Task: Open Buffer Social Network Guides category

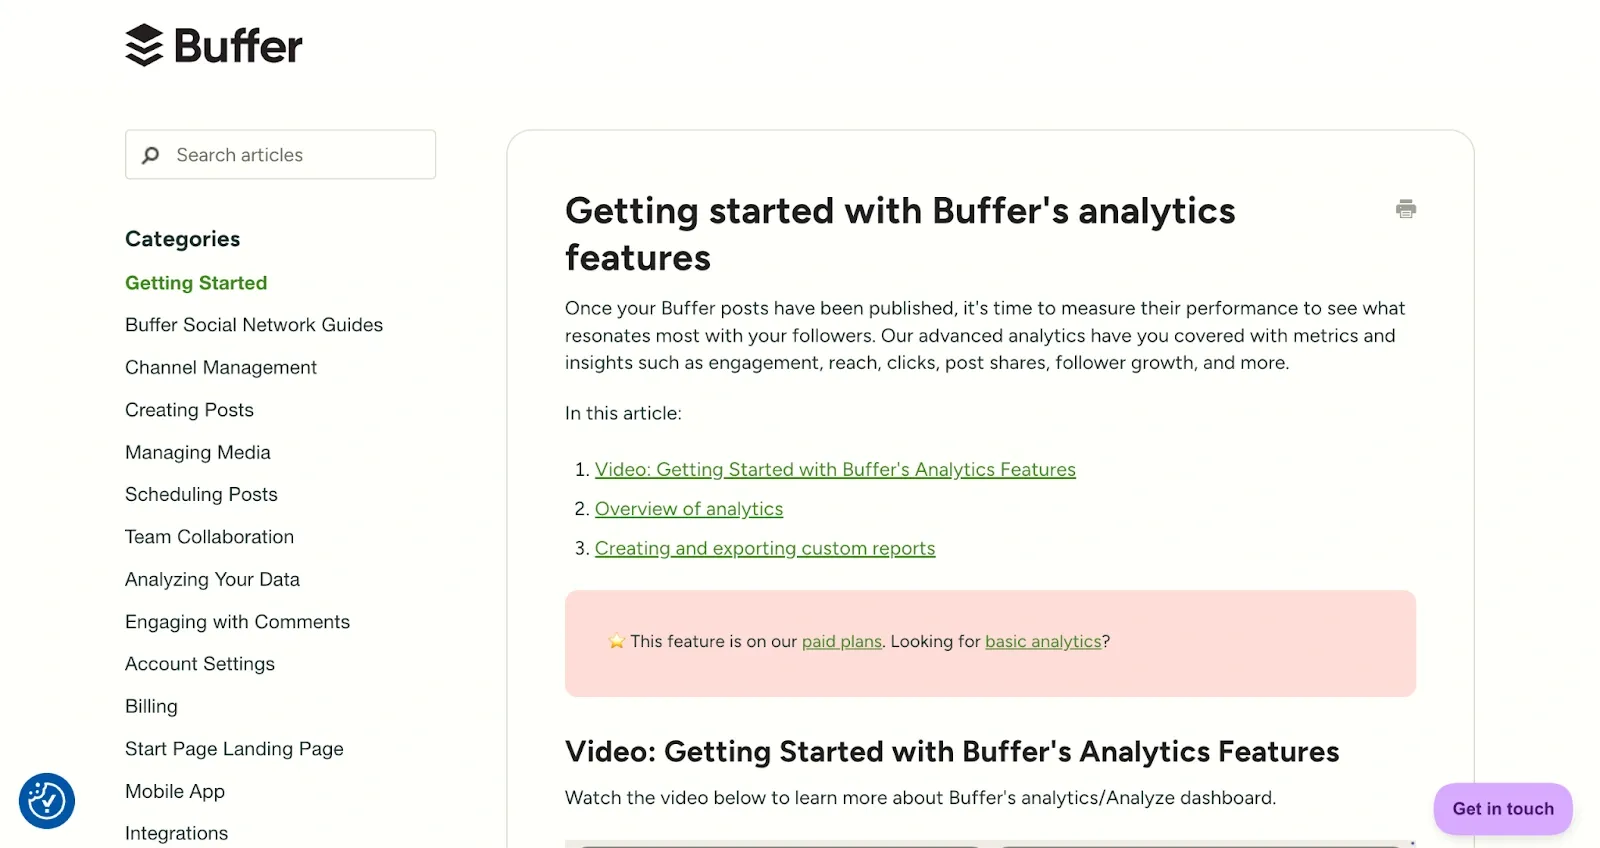Action: [x=254, y=325]
